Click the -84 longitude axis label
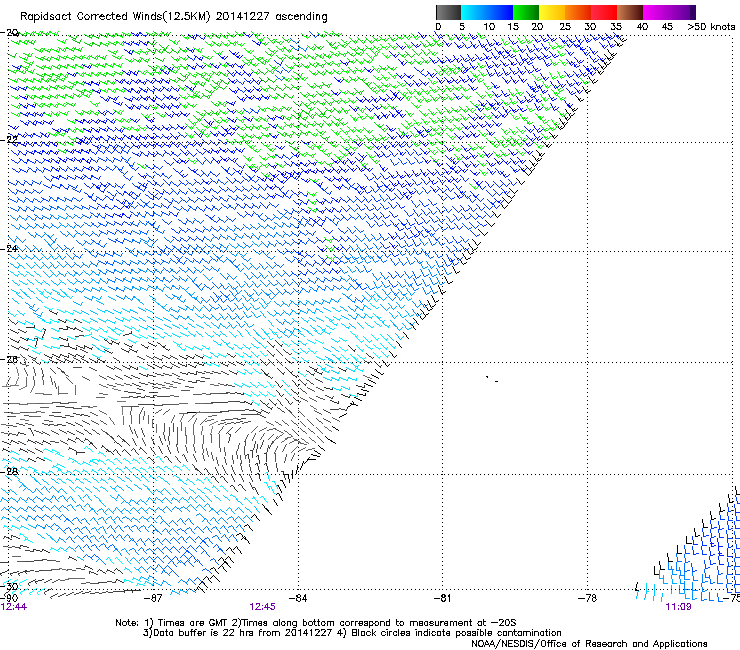Image resolution: width=740 pixels, height=650 pixels. point(297,598)
